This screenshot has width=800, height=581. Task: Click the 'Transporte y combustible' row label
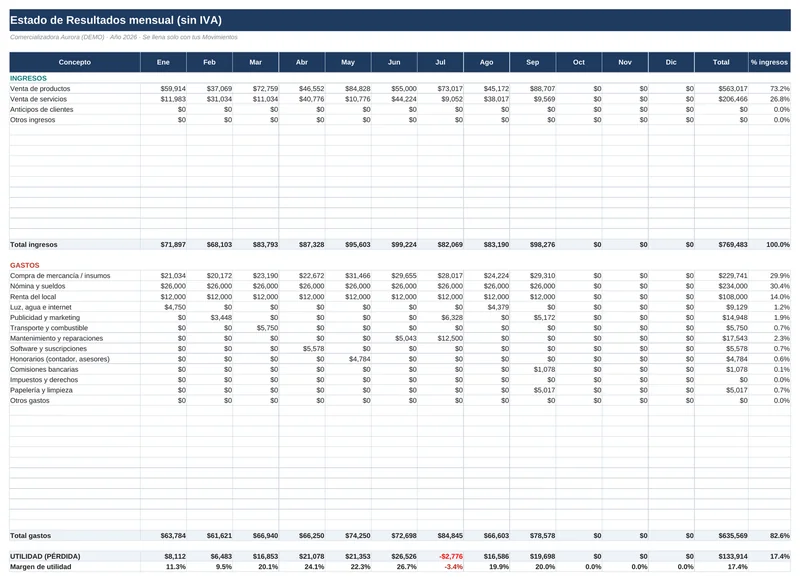[49, 328]
